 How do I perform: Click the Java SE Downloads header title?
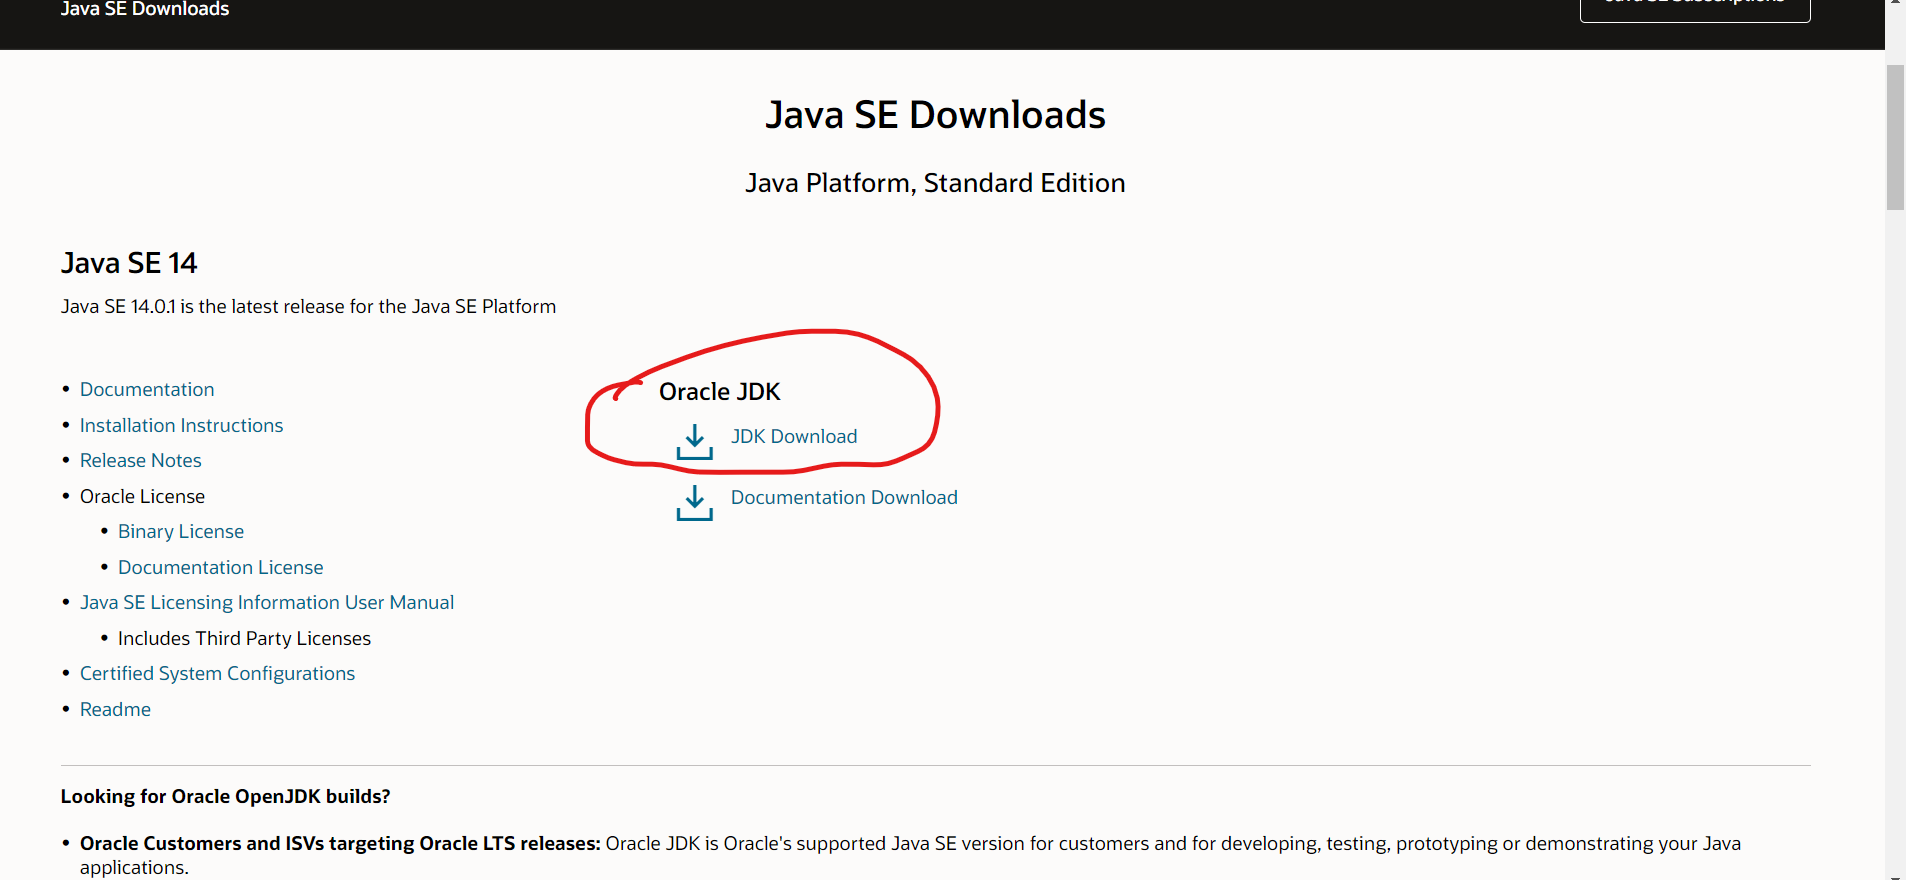coord(145,9)
